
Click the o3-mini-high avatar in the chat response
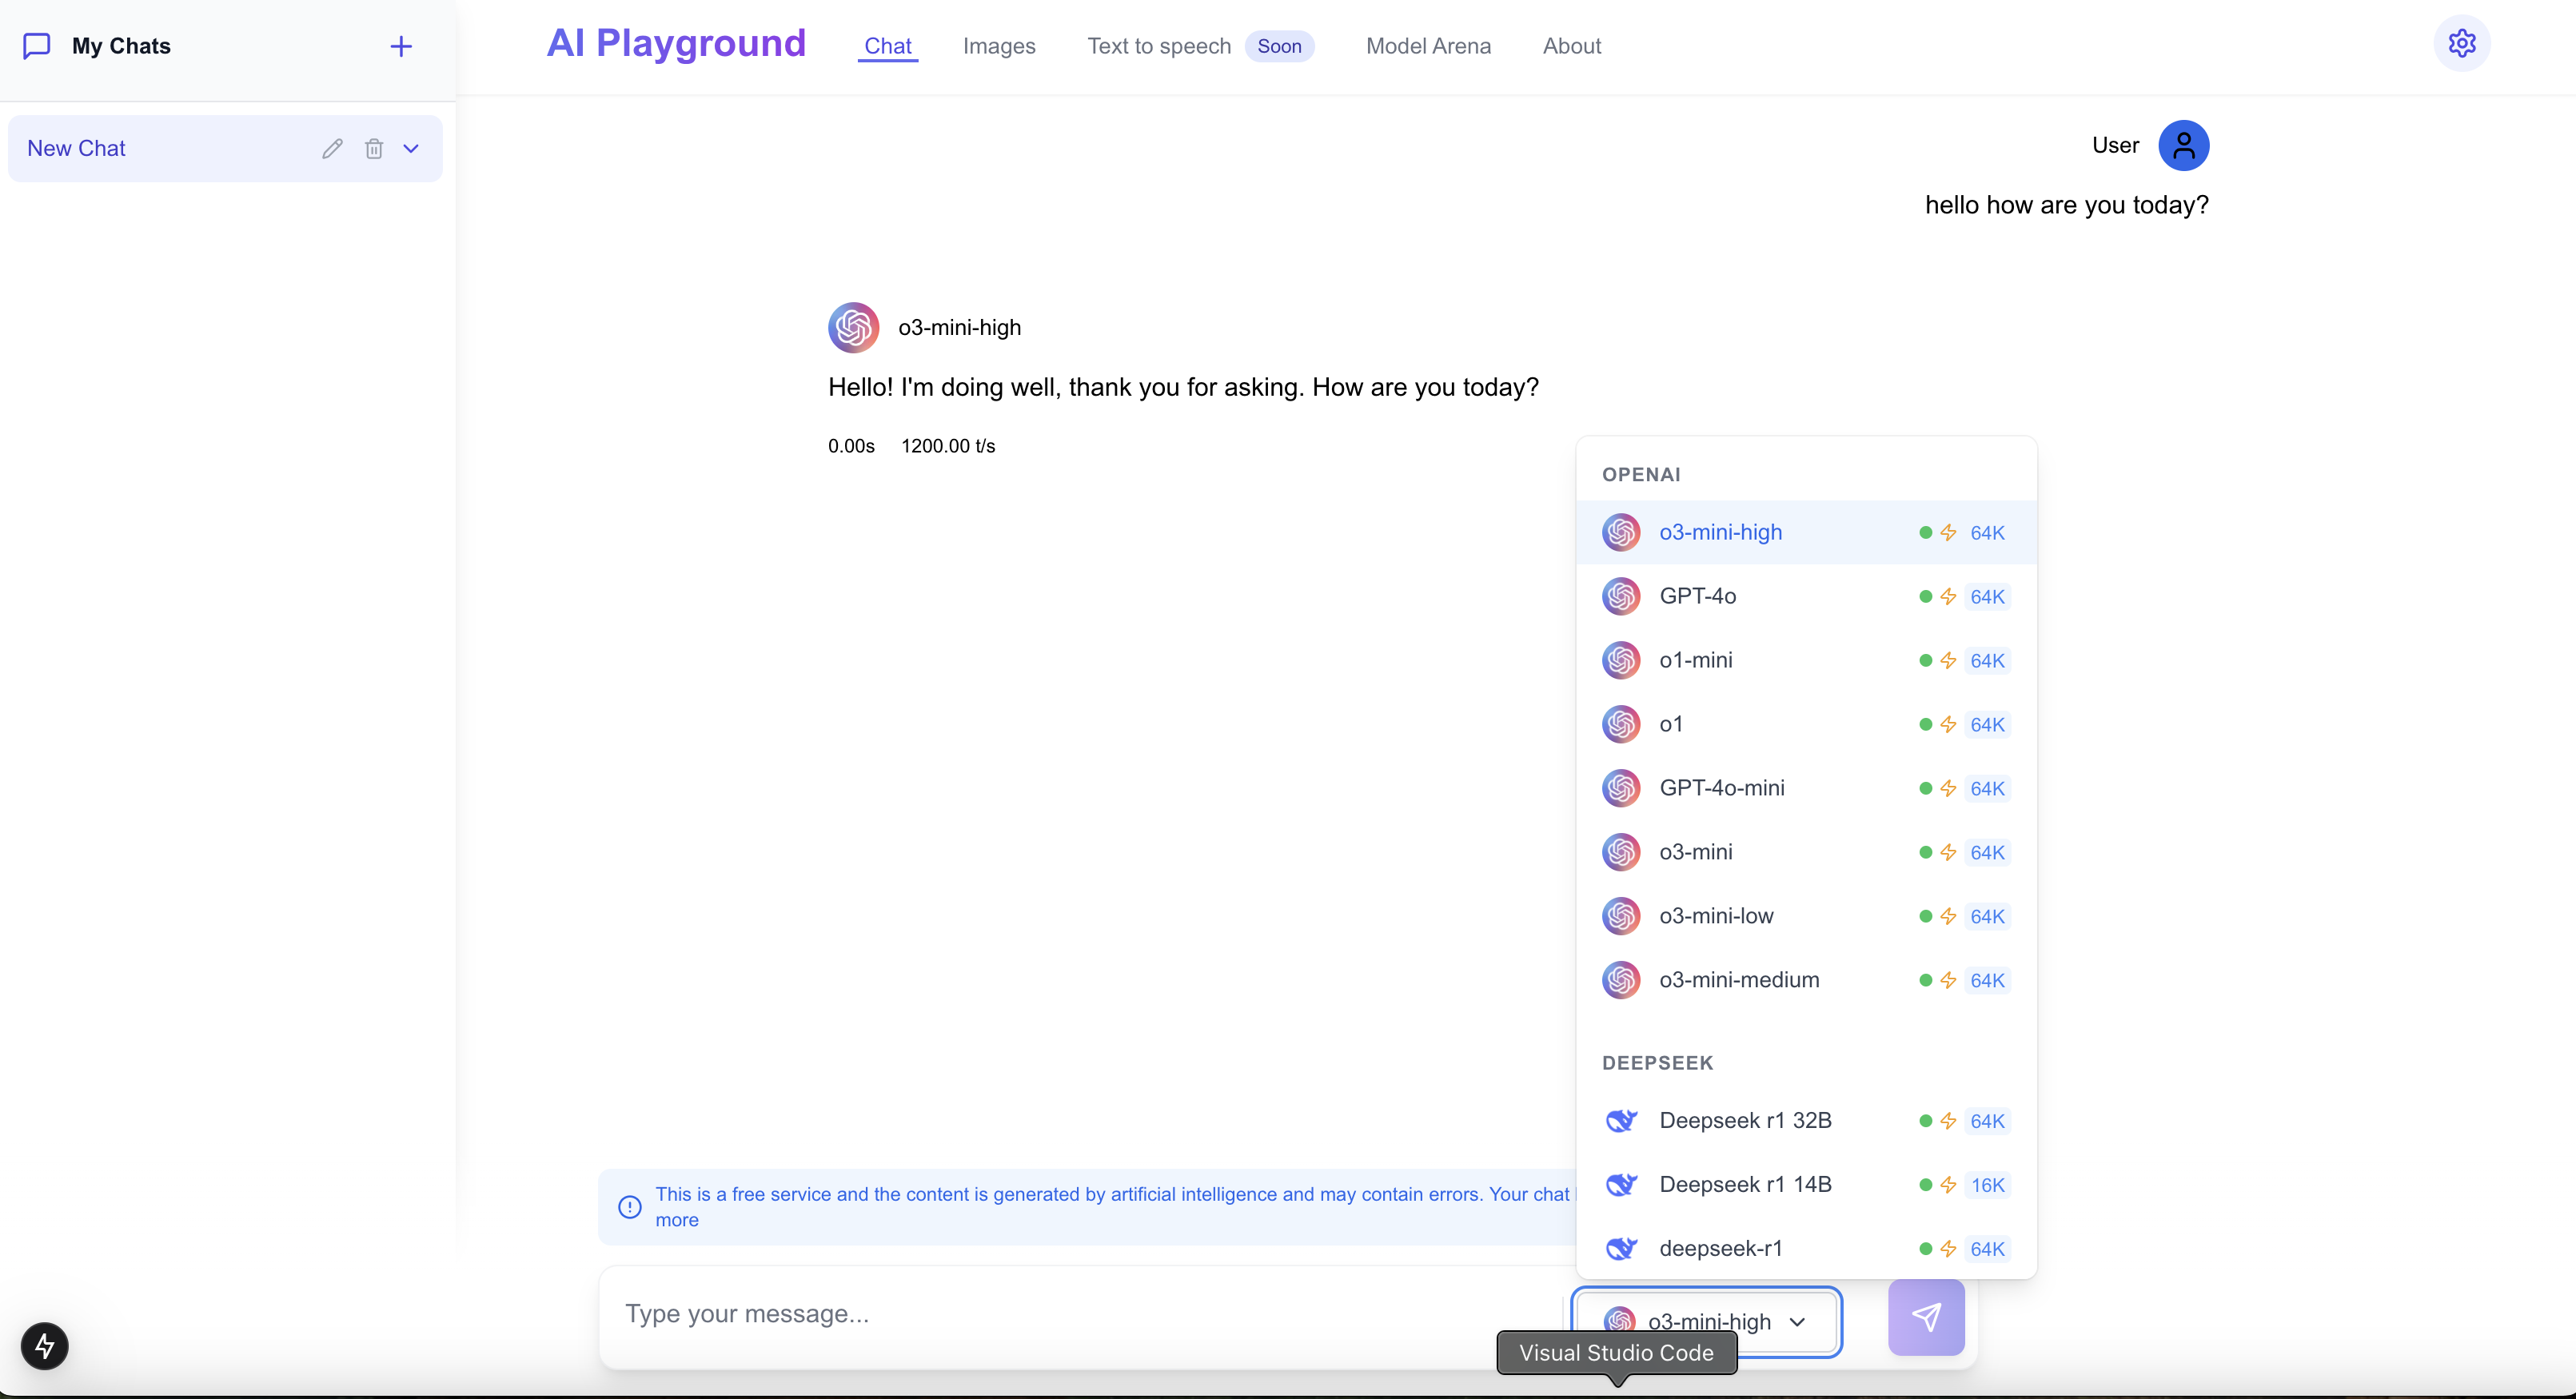tap(853, 328)
